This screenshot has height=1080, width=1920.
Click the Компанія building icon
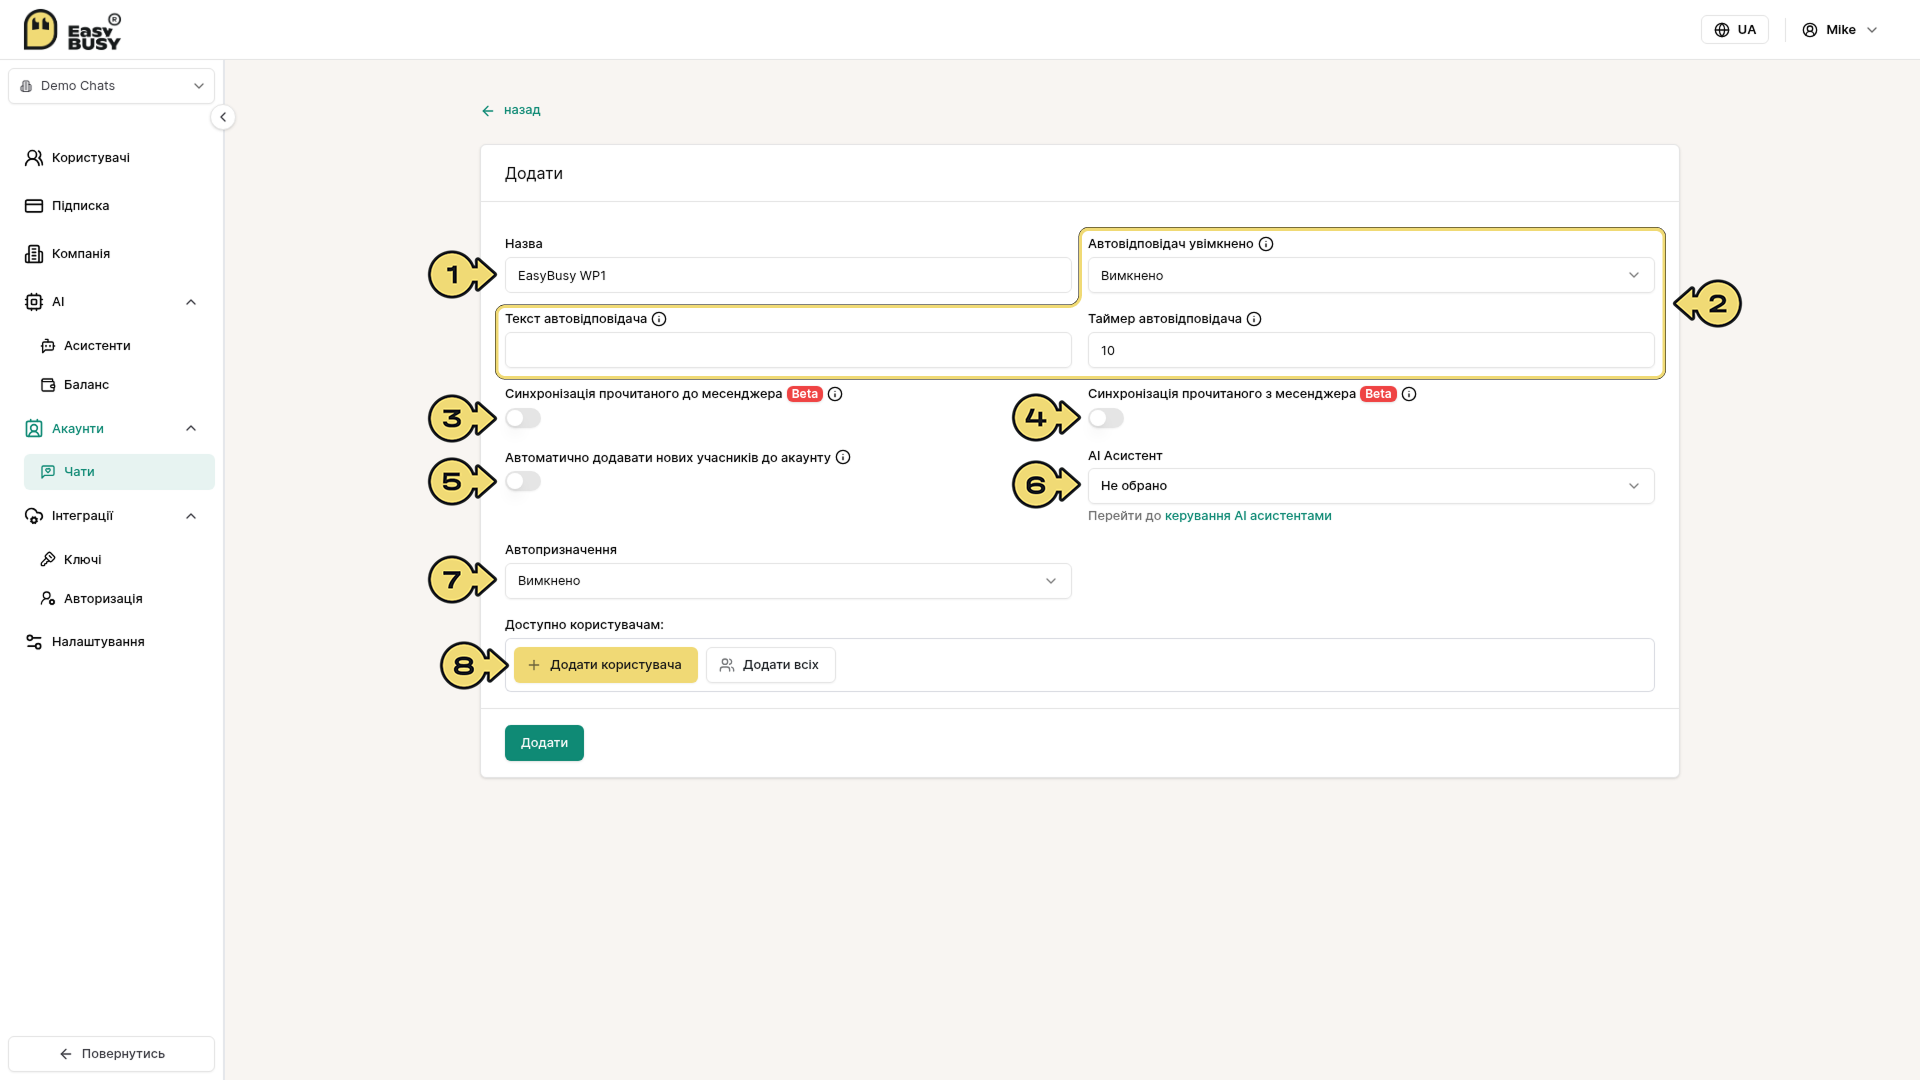click(34, 254)
